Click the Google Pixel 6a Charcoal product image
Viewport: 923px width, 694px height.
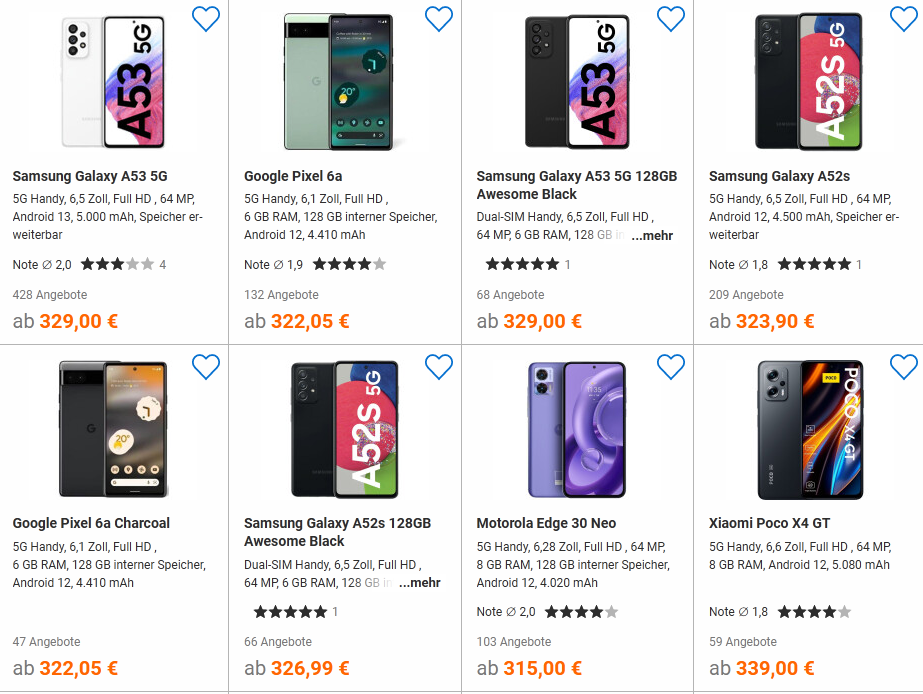tap(114, 430)
